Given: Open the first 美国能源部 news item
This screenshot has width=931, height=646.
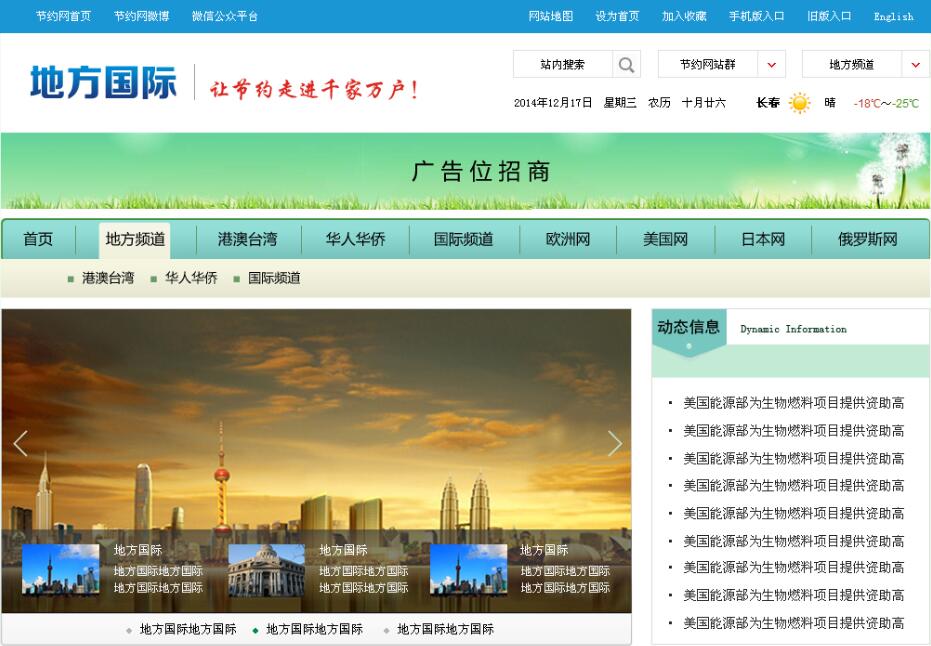Looking at the screenshot, I should tap(793, 403).
